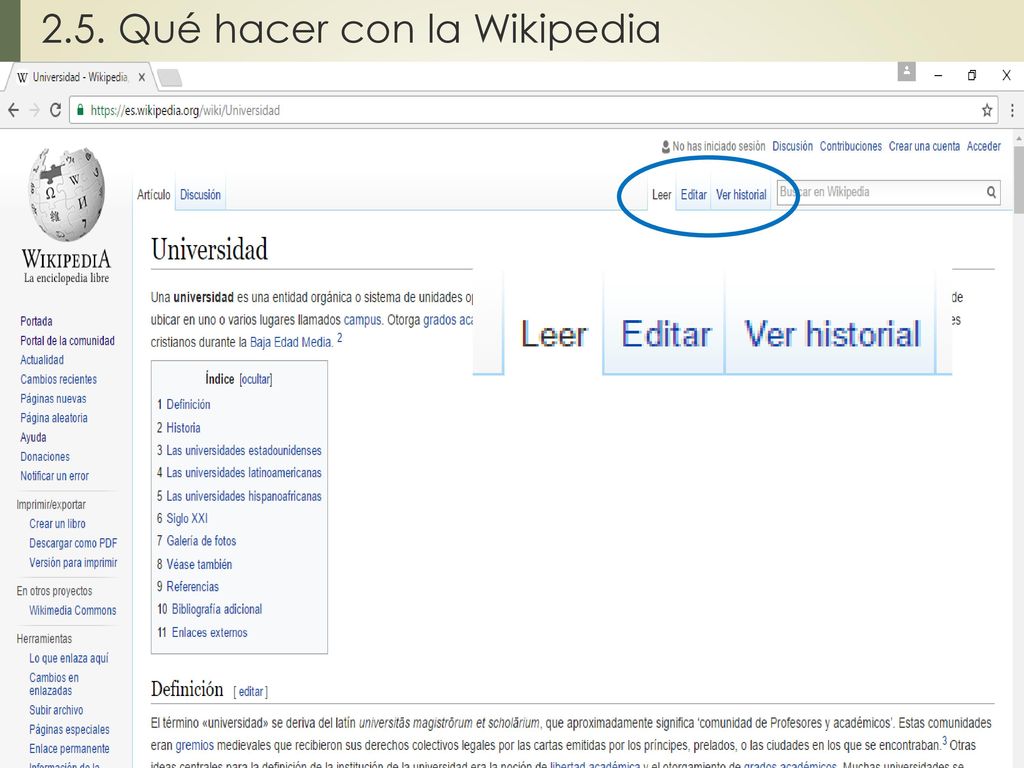
Task: Open the Actualidad sidebar link
Action: click(x=42, y=360)
